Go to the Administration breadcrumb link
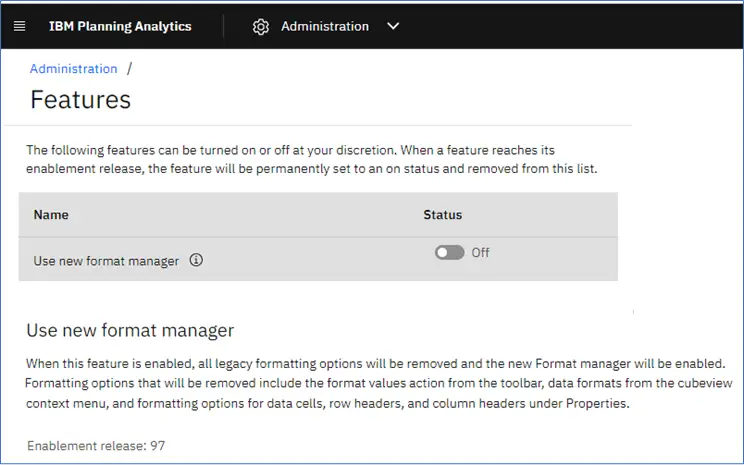The image size is (744, 465). coord(74,68)
